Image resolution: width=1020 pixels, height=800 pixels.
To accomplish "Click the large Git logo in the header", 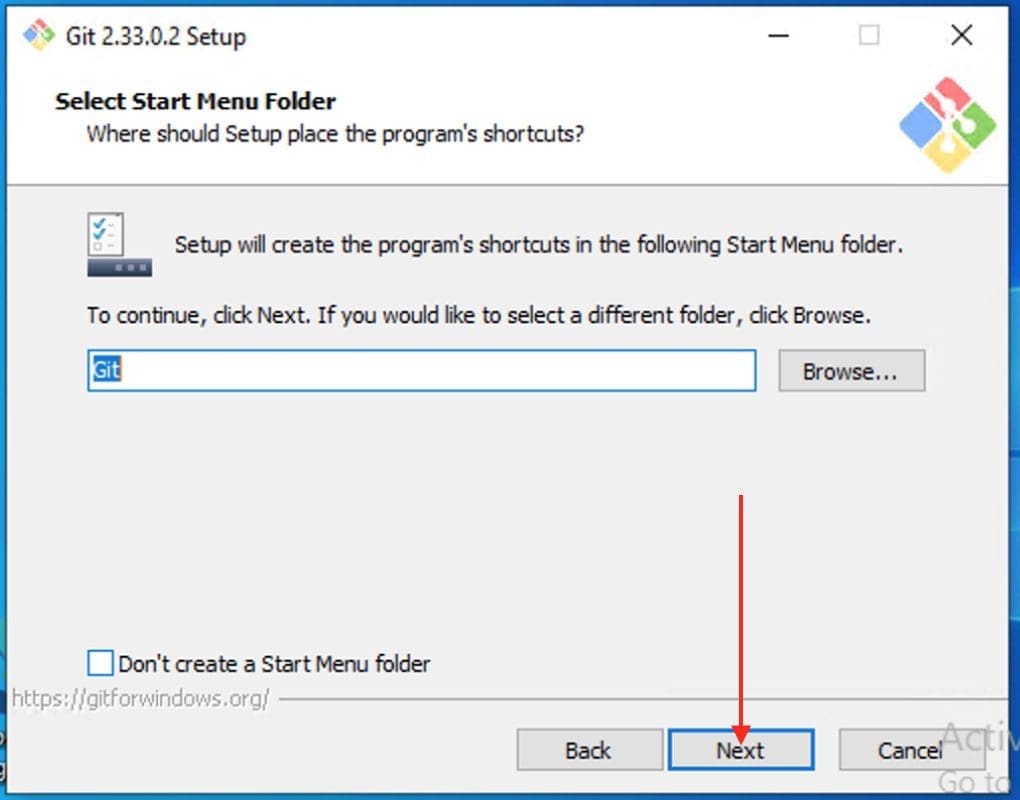I will pyautogui.click(x=947, y=125).
